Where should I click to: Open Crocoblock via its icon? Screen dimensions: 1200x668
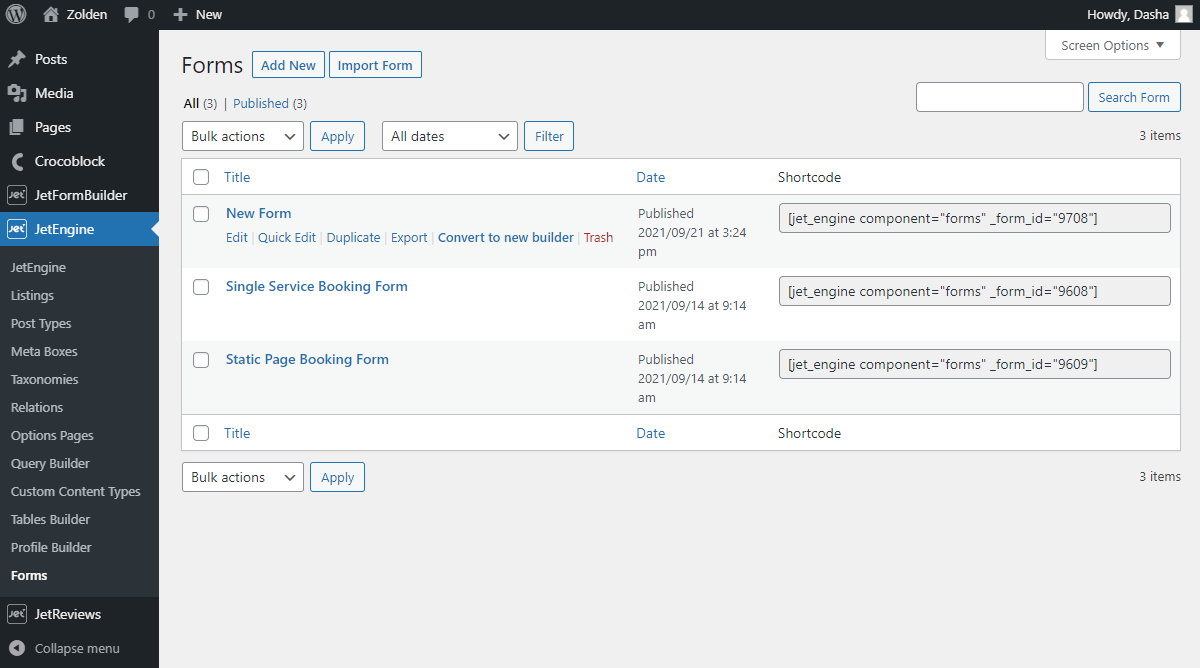16,161
